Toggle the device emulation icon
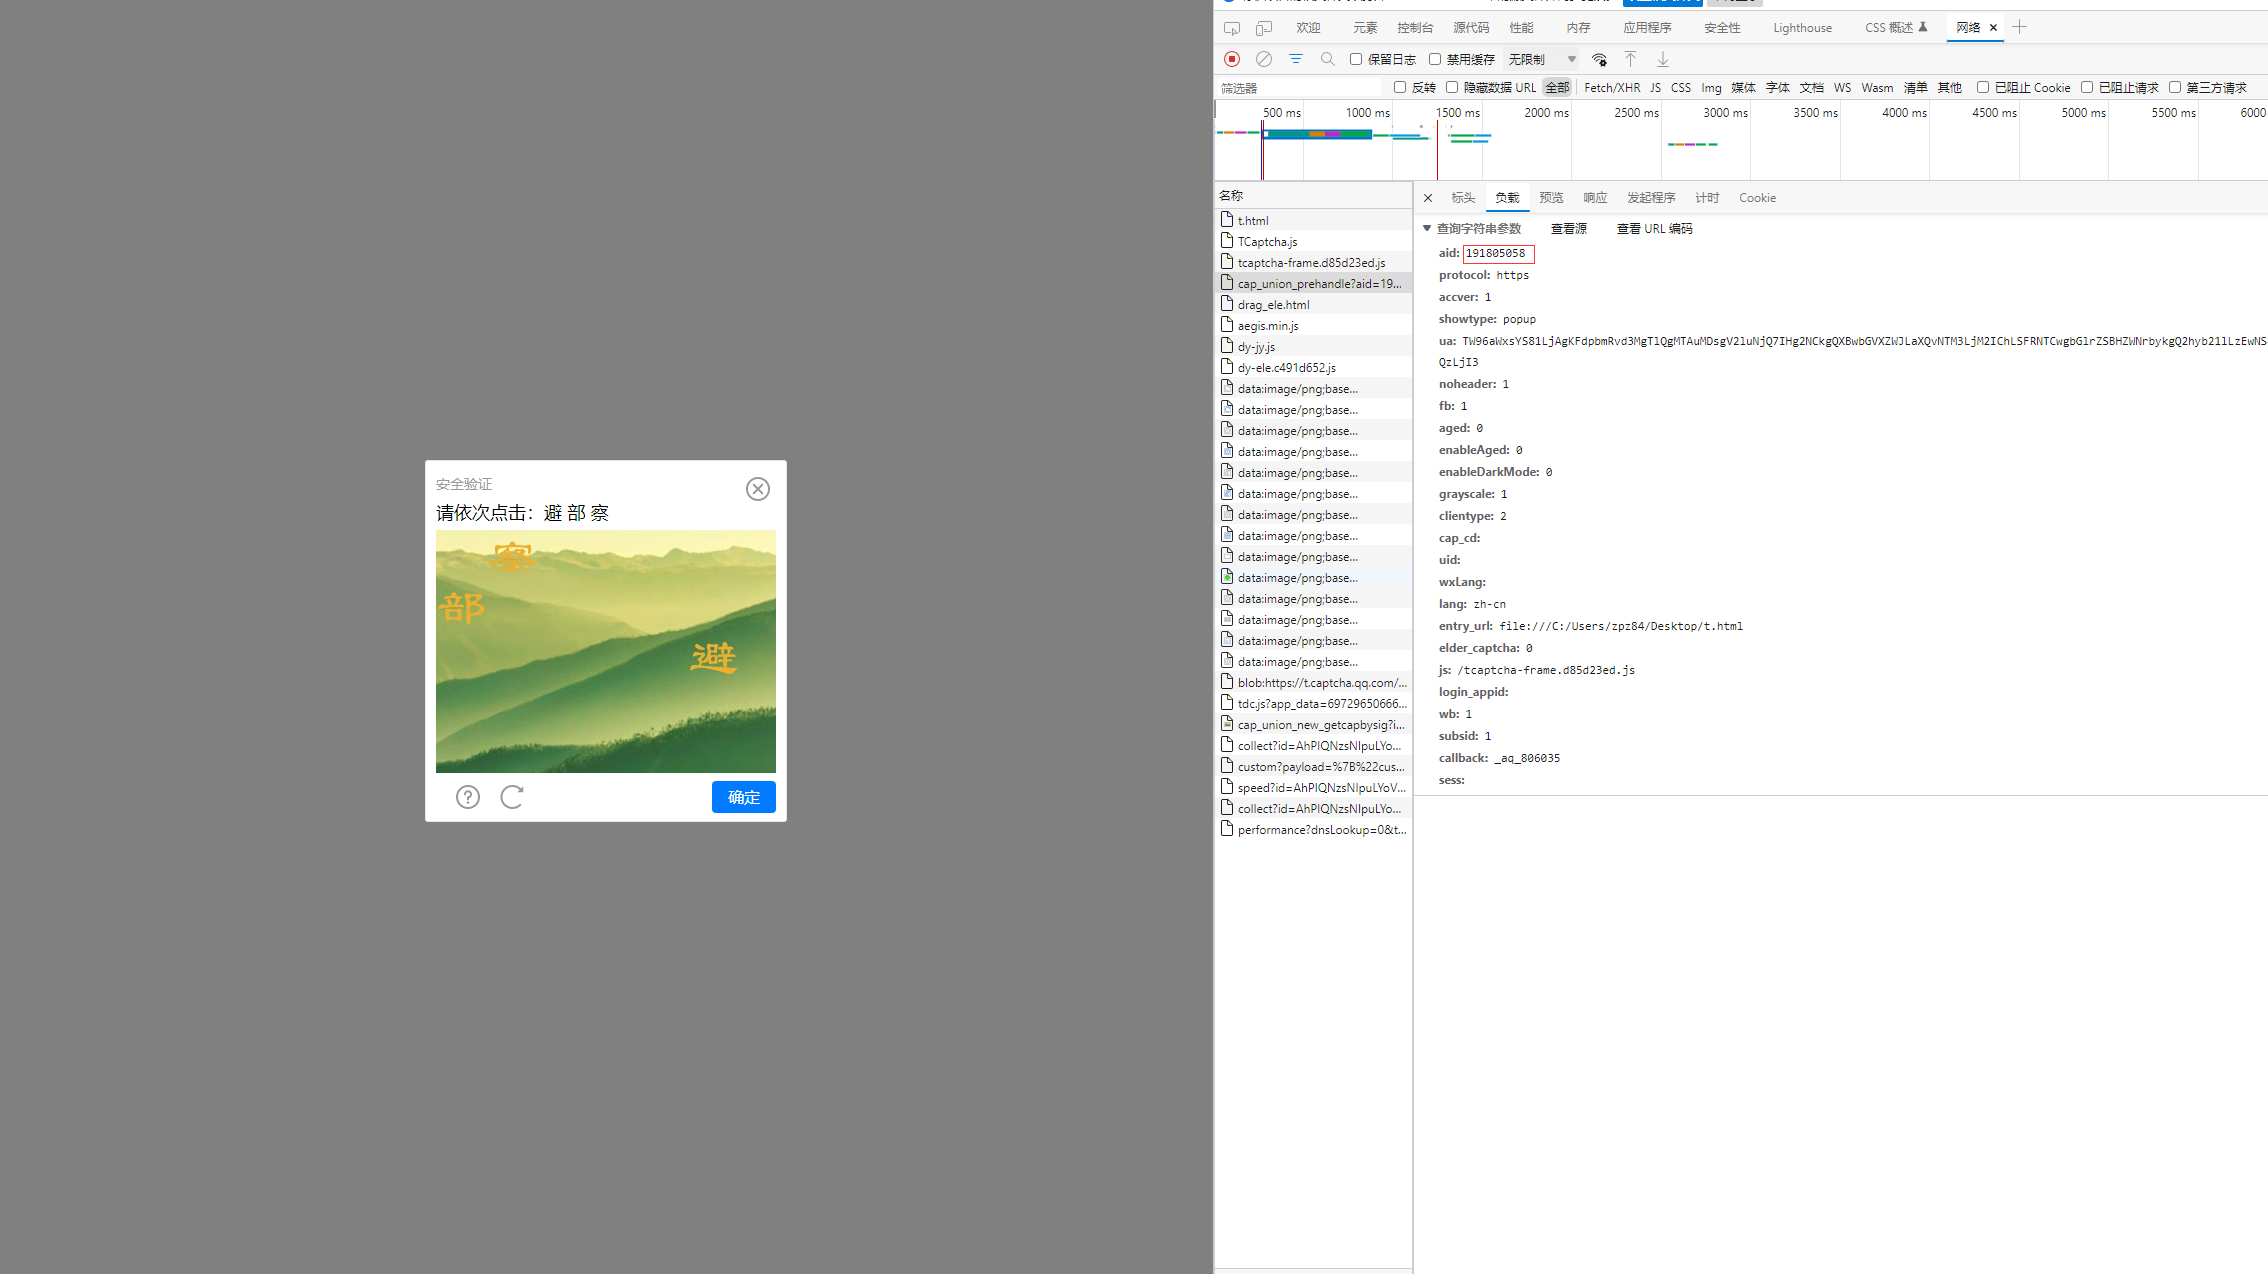Image resolution: width=2268 pixels, height=1274 pixels. click(x=1264, y=28)
